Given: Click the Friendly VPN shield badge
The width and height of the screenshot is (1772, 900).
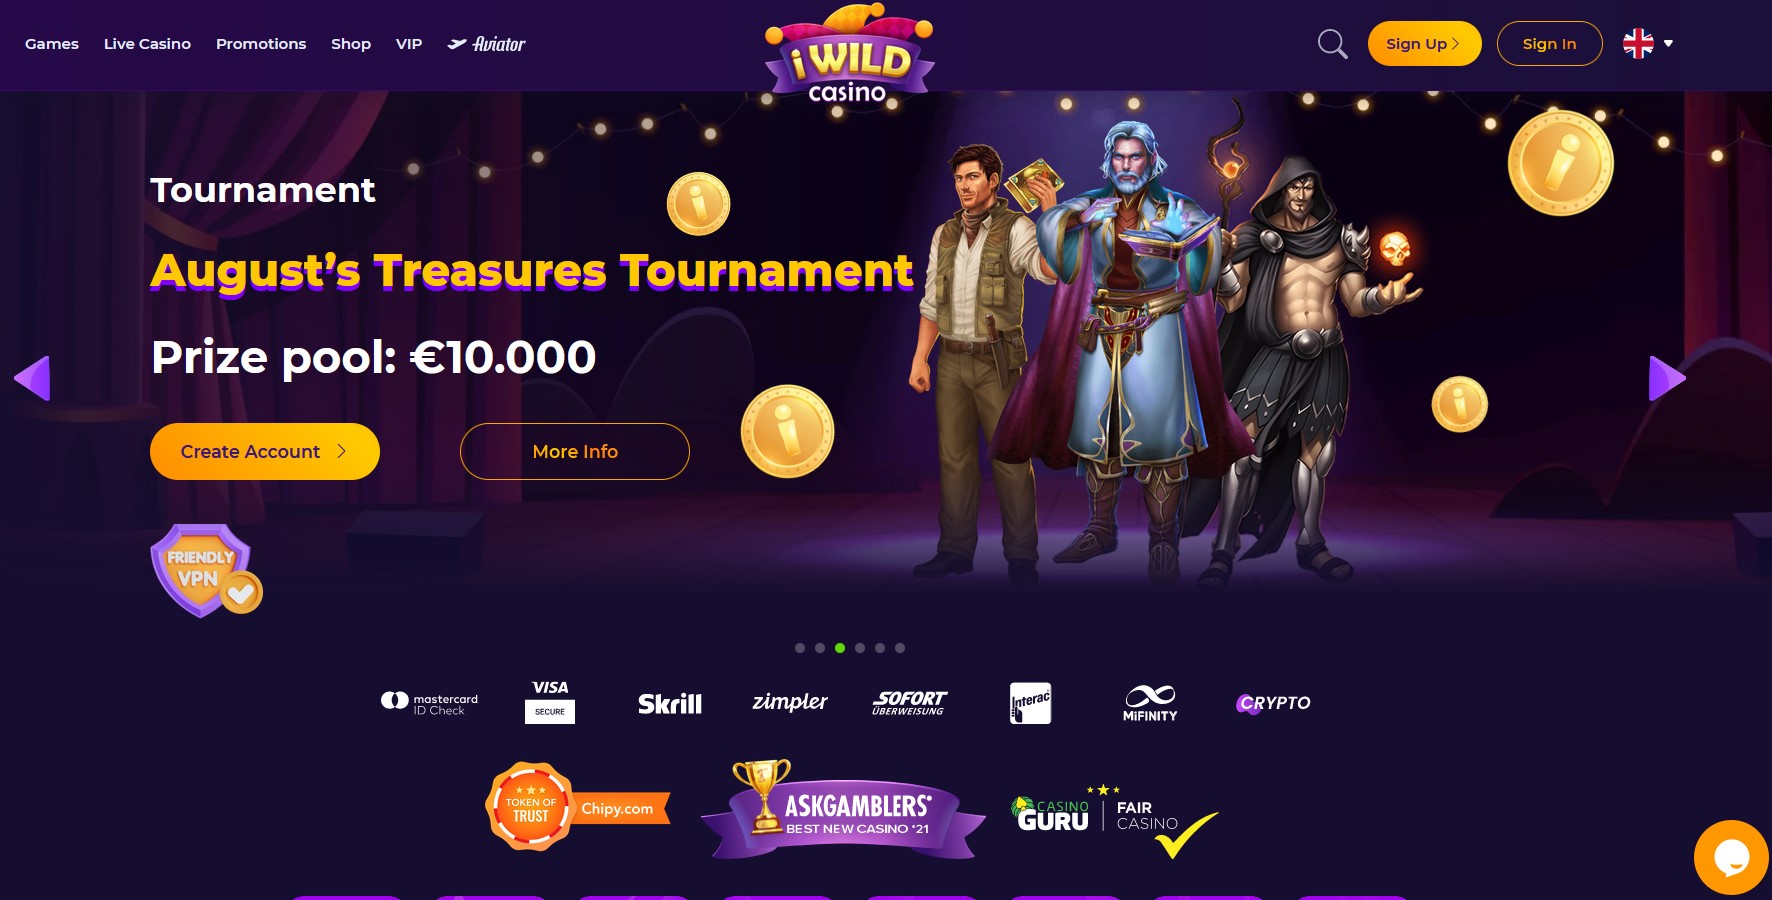Looking at the screenshot, I should (x=206, y=571).
